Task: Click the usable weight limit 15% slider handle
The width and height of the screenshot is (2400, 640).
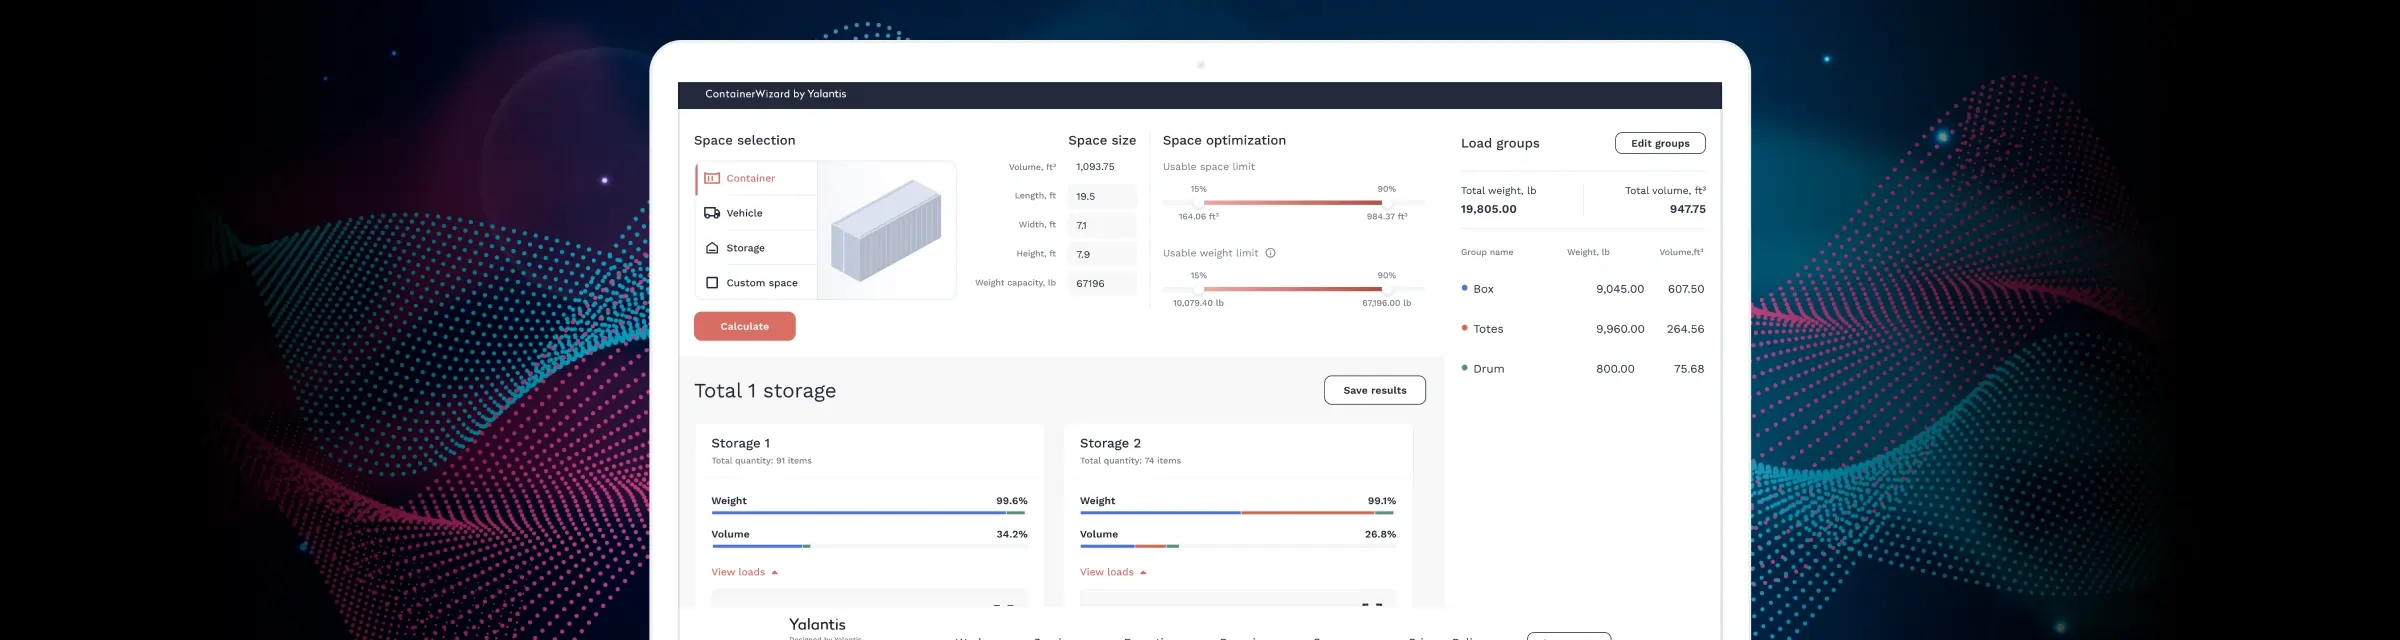Action: click(x=1198, y=289)
